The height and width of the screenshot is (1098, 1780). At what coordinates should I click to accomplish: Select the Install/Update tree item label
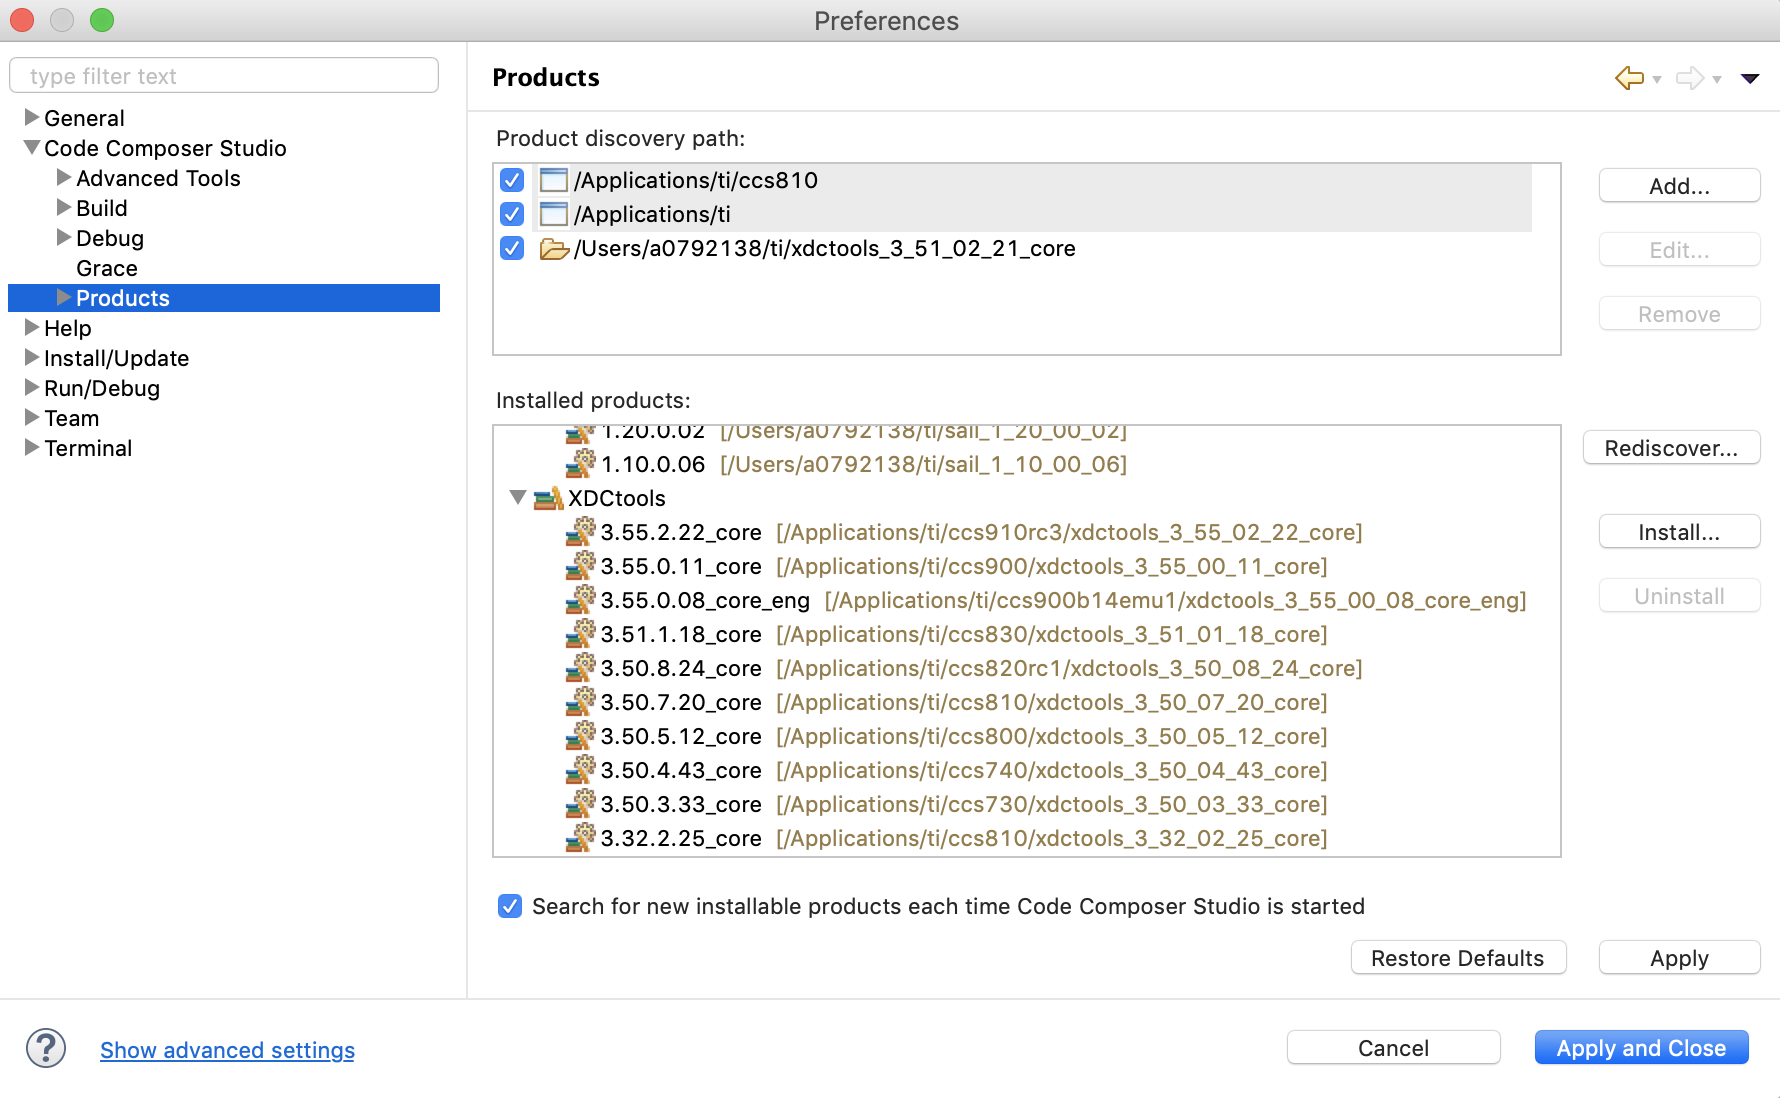(x=116, y=358)
